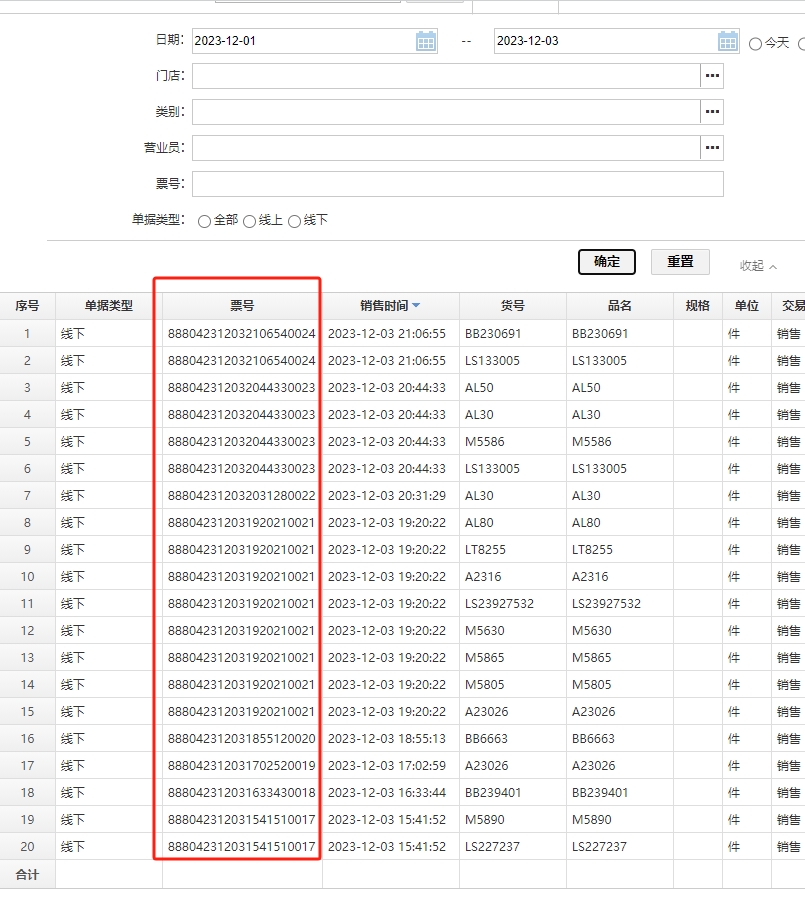Select row 19 item code M5890
805x897 pixels.
point(485,819)
